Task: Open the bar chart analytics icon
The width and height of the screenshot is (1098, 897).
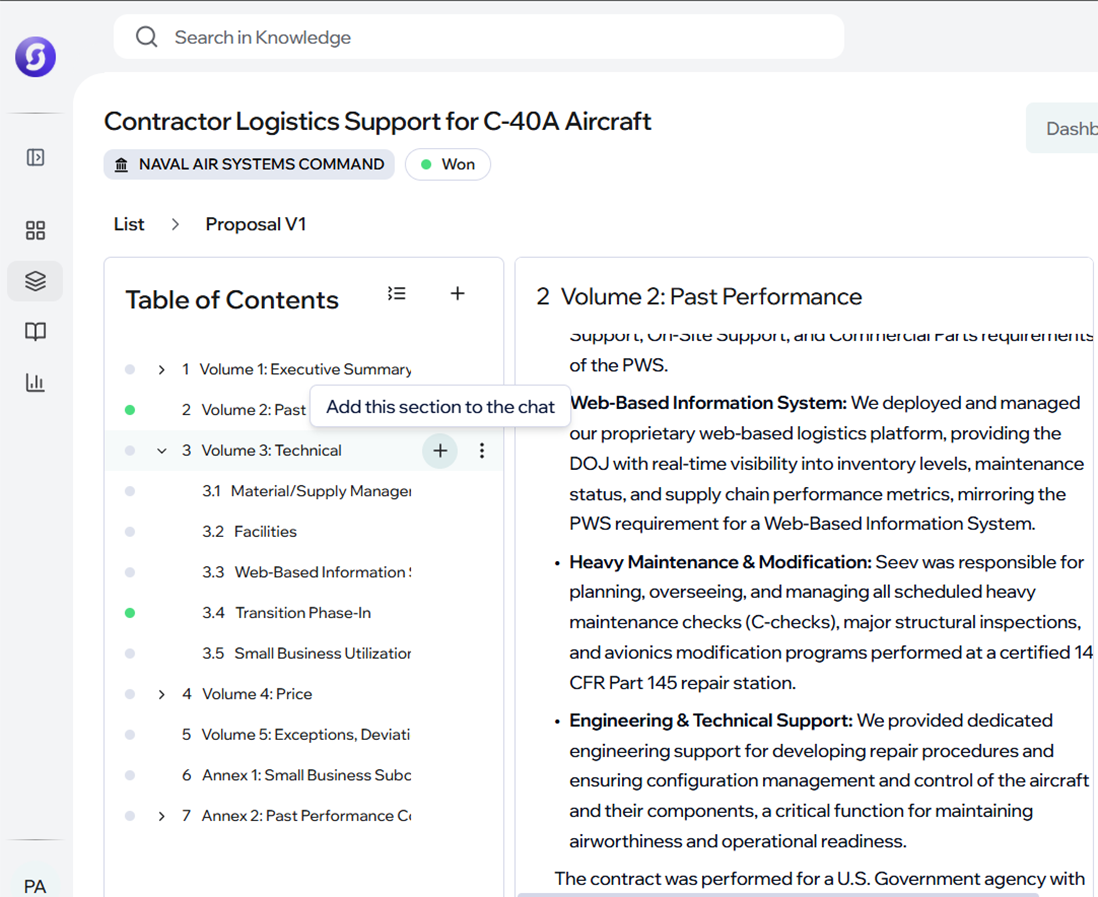Action: point(35,382)
